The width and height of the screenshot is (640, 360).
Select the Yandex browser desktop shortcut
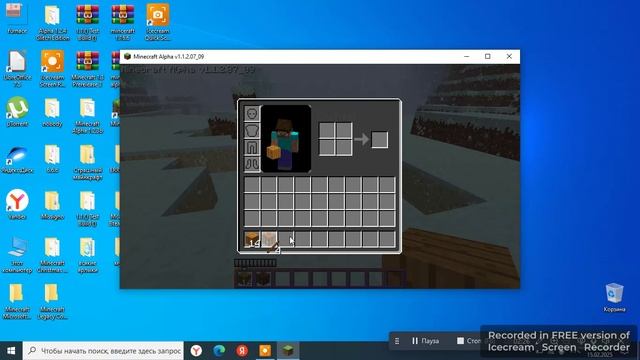tap(17, 205)
